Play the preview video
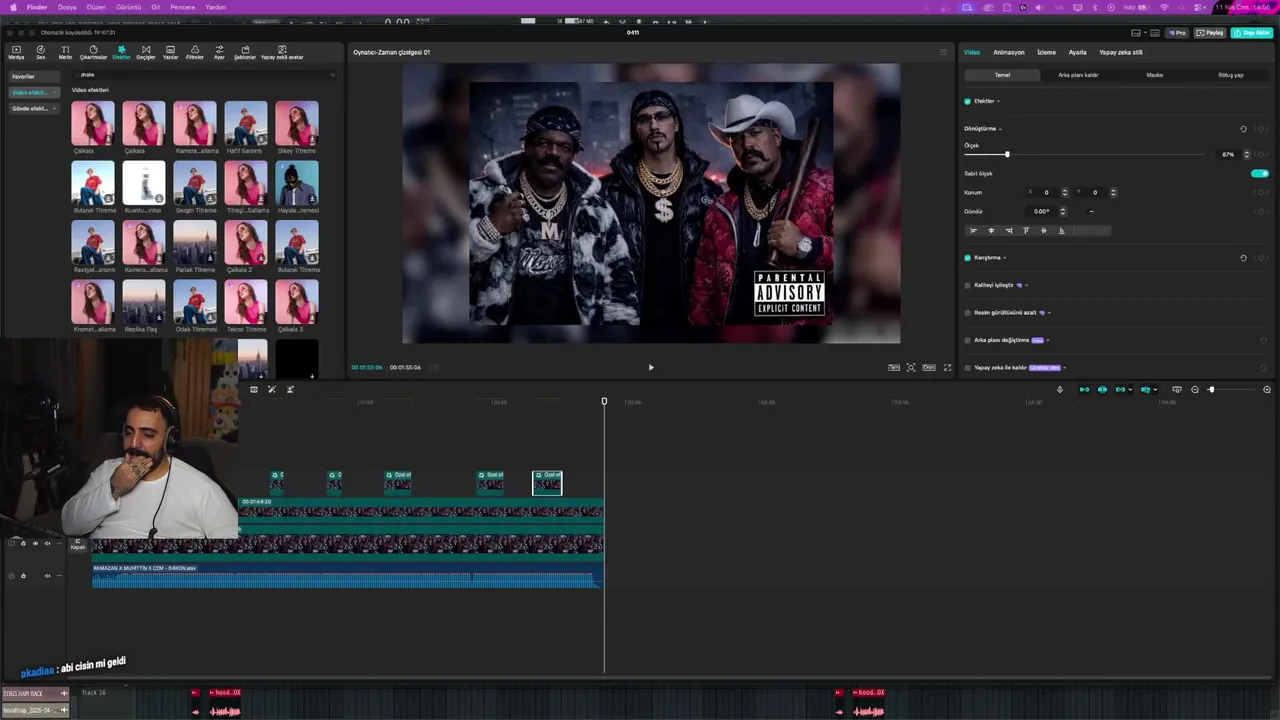The height and width of the screenshot is (720, 1280). 651,367
